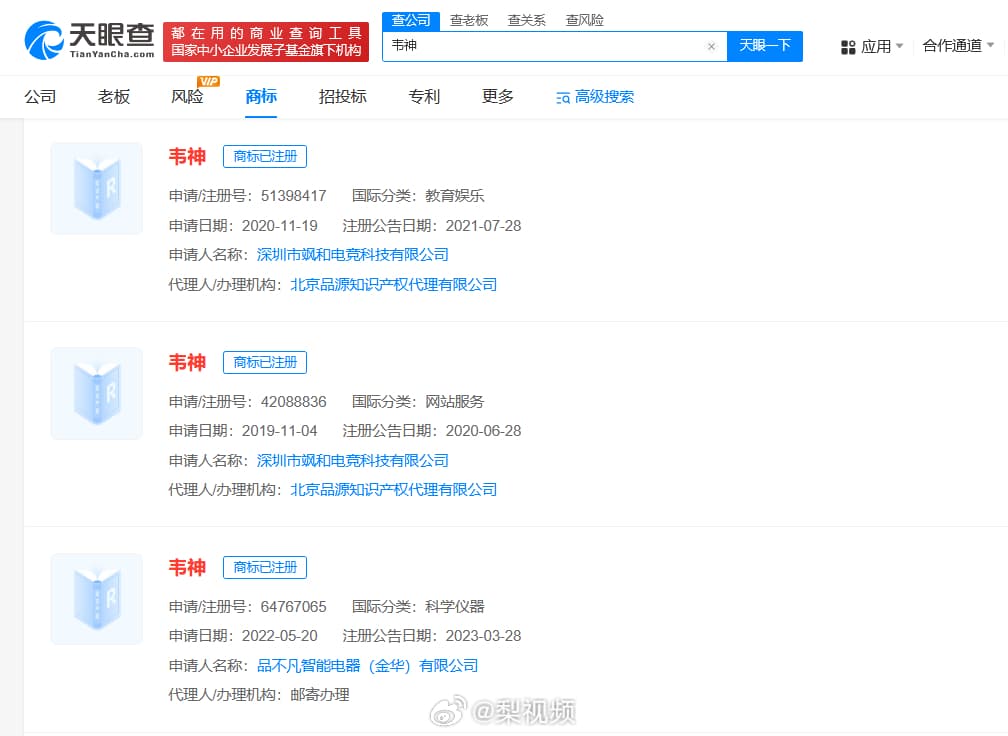Open the 应用 grid icon
Viewport: 1008px width, 736px height.
click(x=848, y=47)
